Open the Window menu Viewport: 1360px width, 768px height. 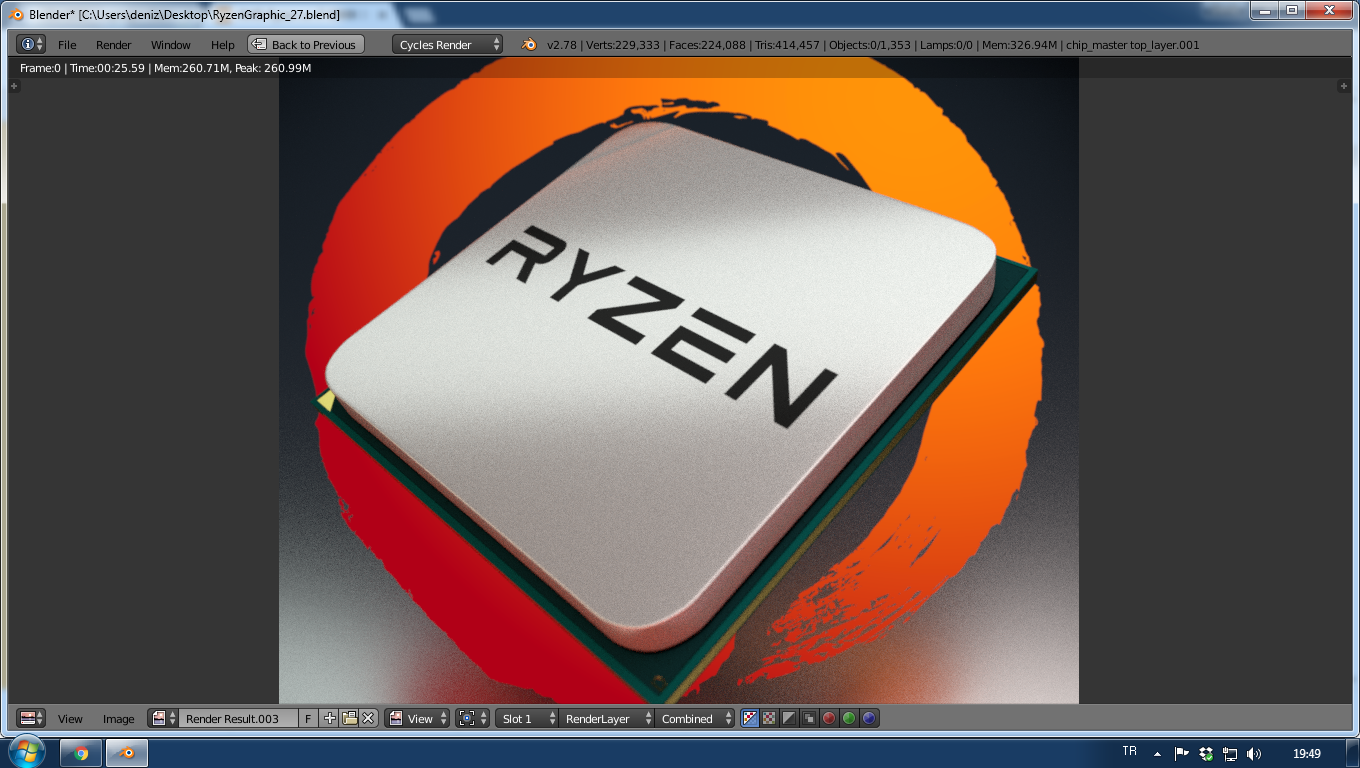[x=170, y=45]
